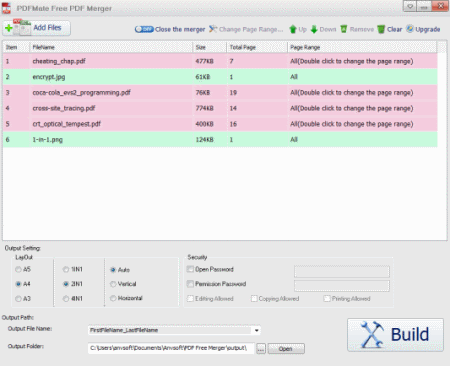Click the Total Page column header

[257, 47]
